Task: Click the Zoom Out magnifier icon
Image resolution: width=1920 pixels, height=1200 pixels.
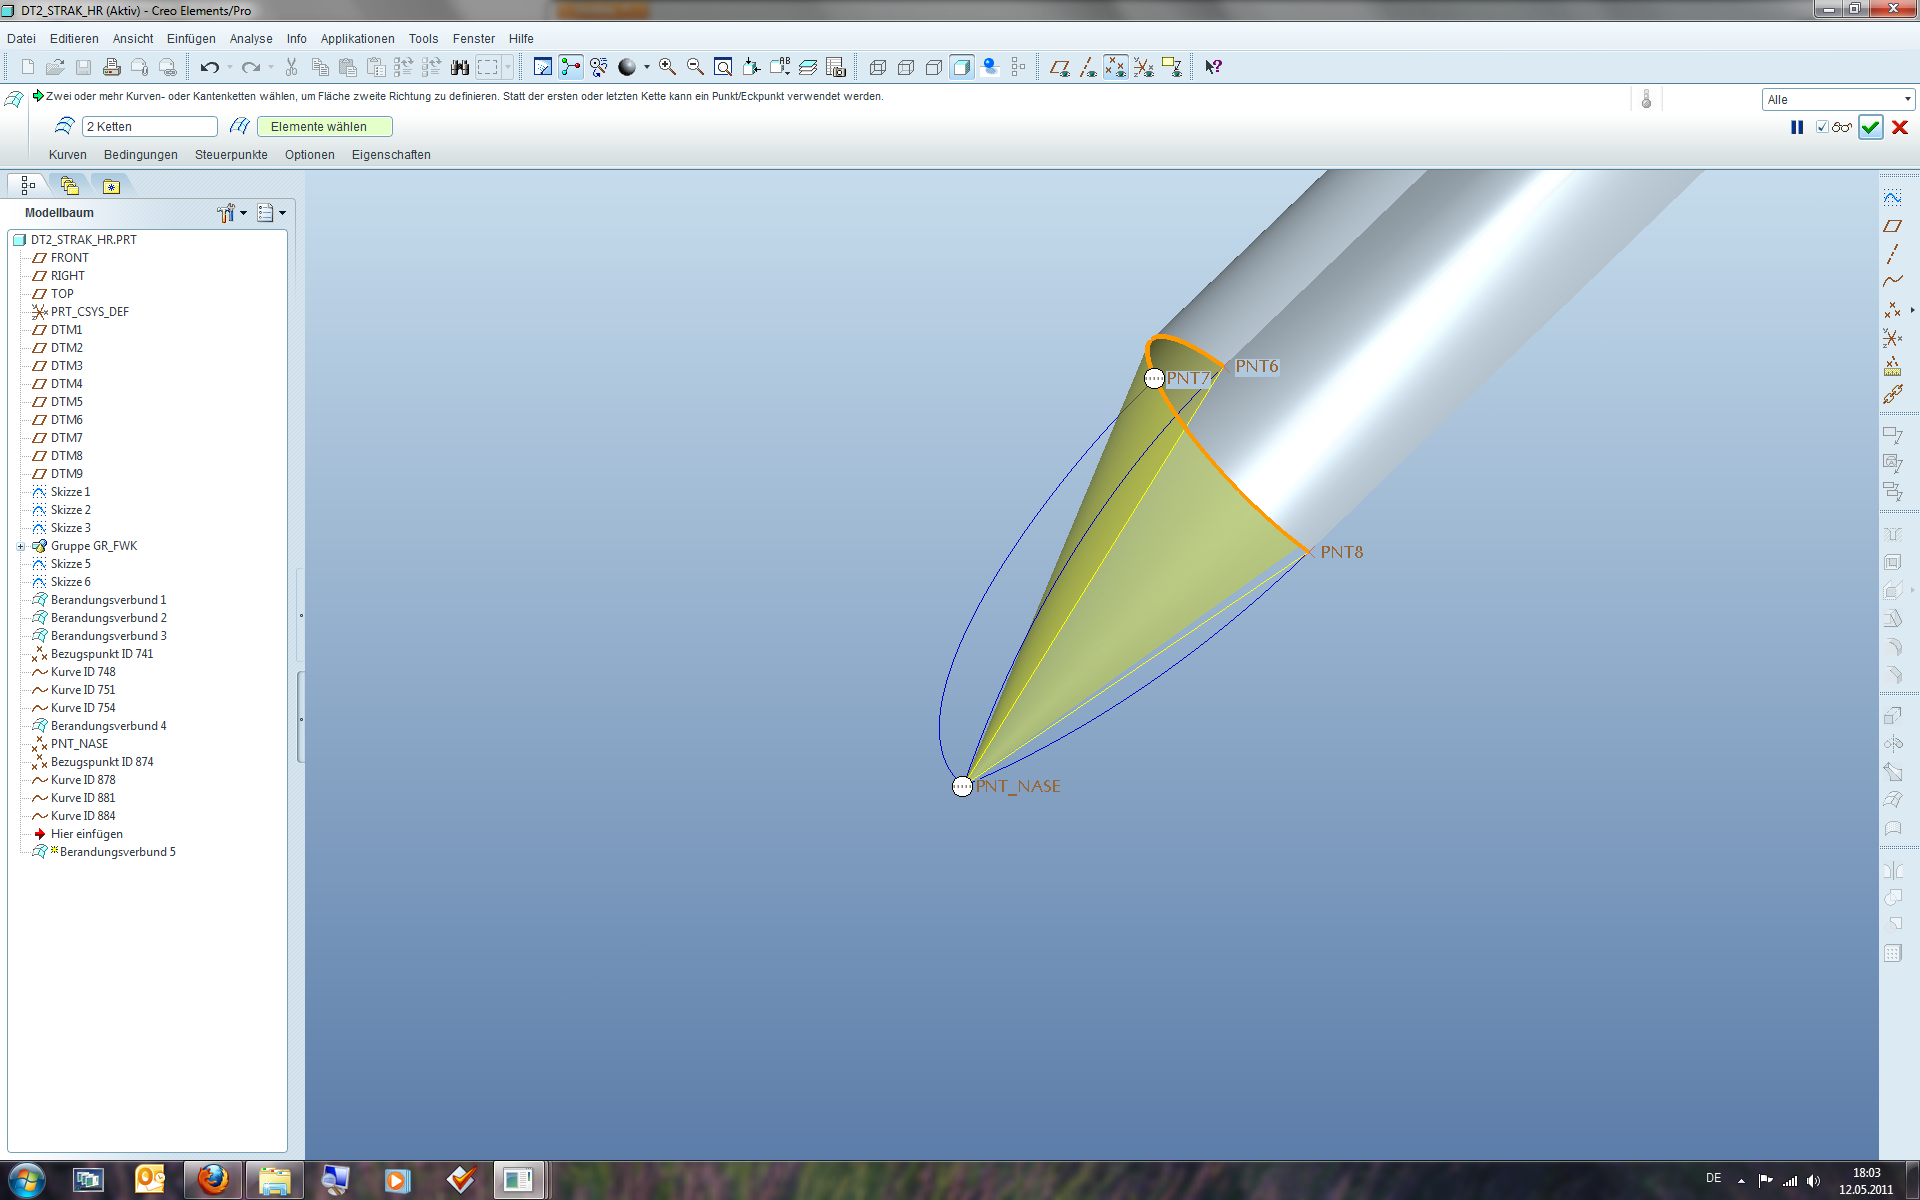Action: click(x=695, y=67)
